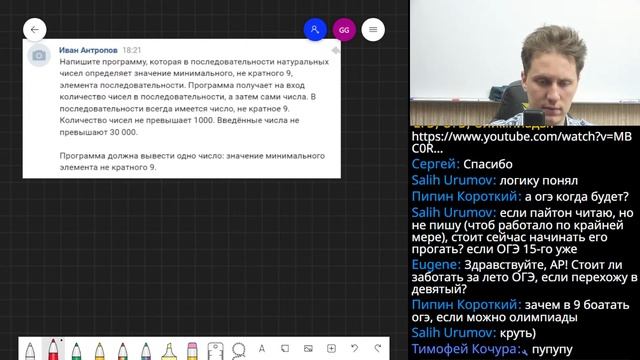The height and width of the screenshot is (360, 640).
Task: Click the task text 'Напишите программу'
Action: pos(103,62)
